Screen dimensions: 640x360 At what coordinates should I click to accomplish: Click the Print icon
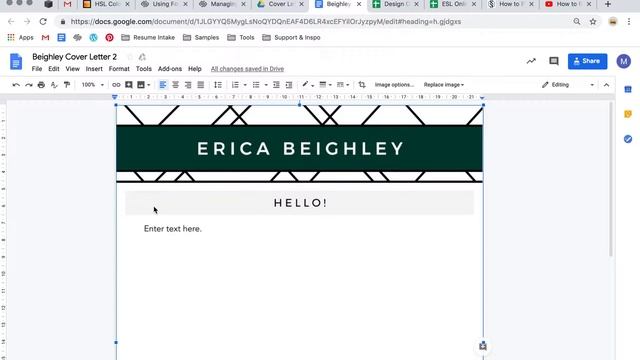tap(41, 85)
